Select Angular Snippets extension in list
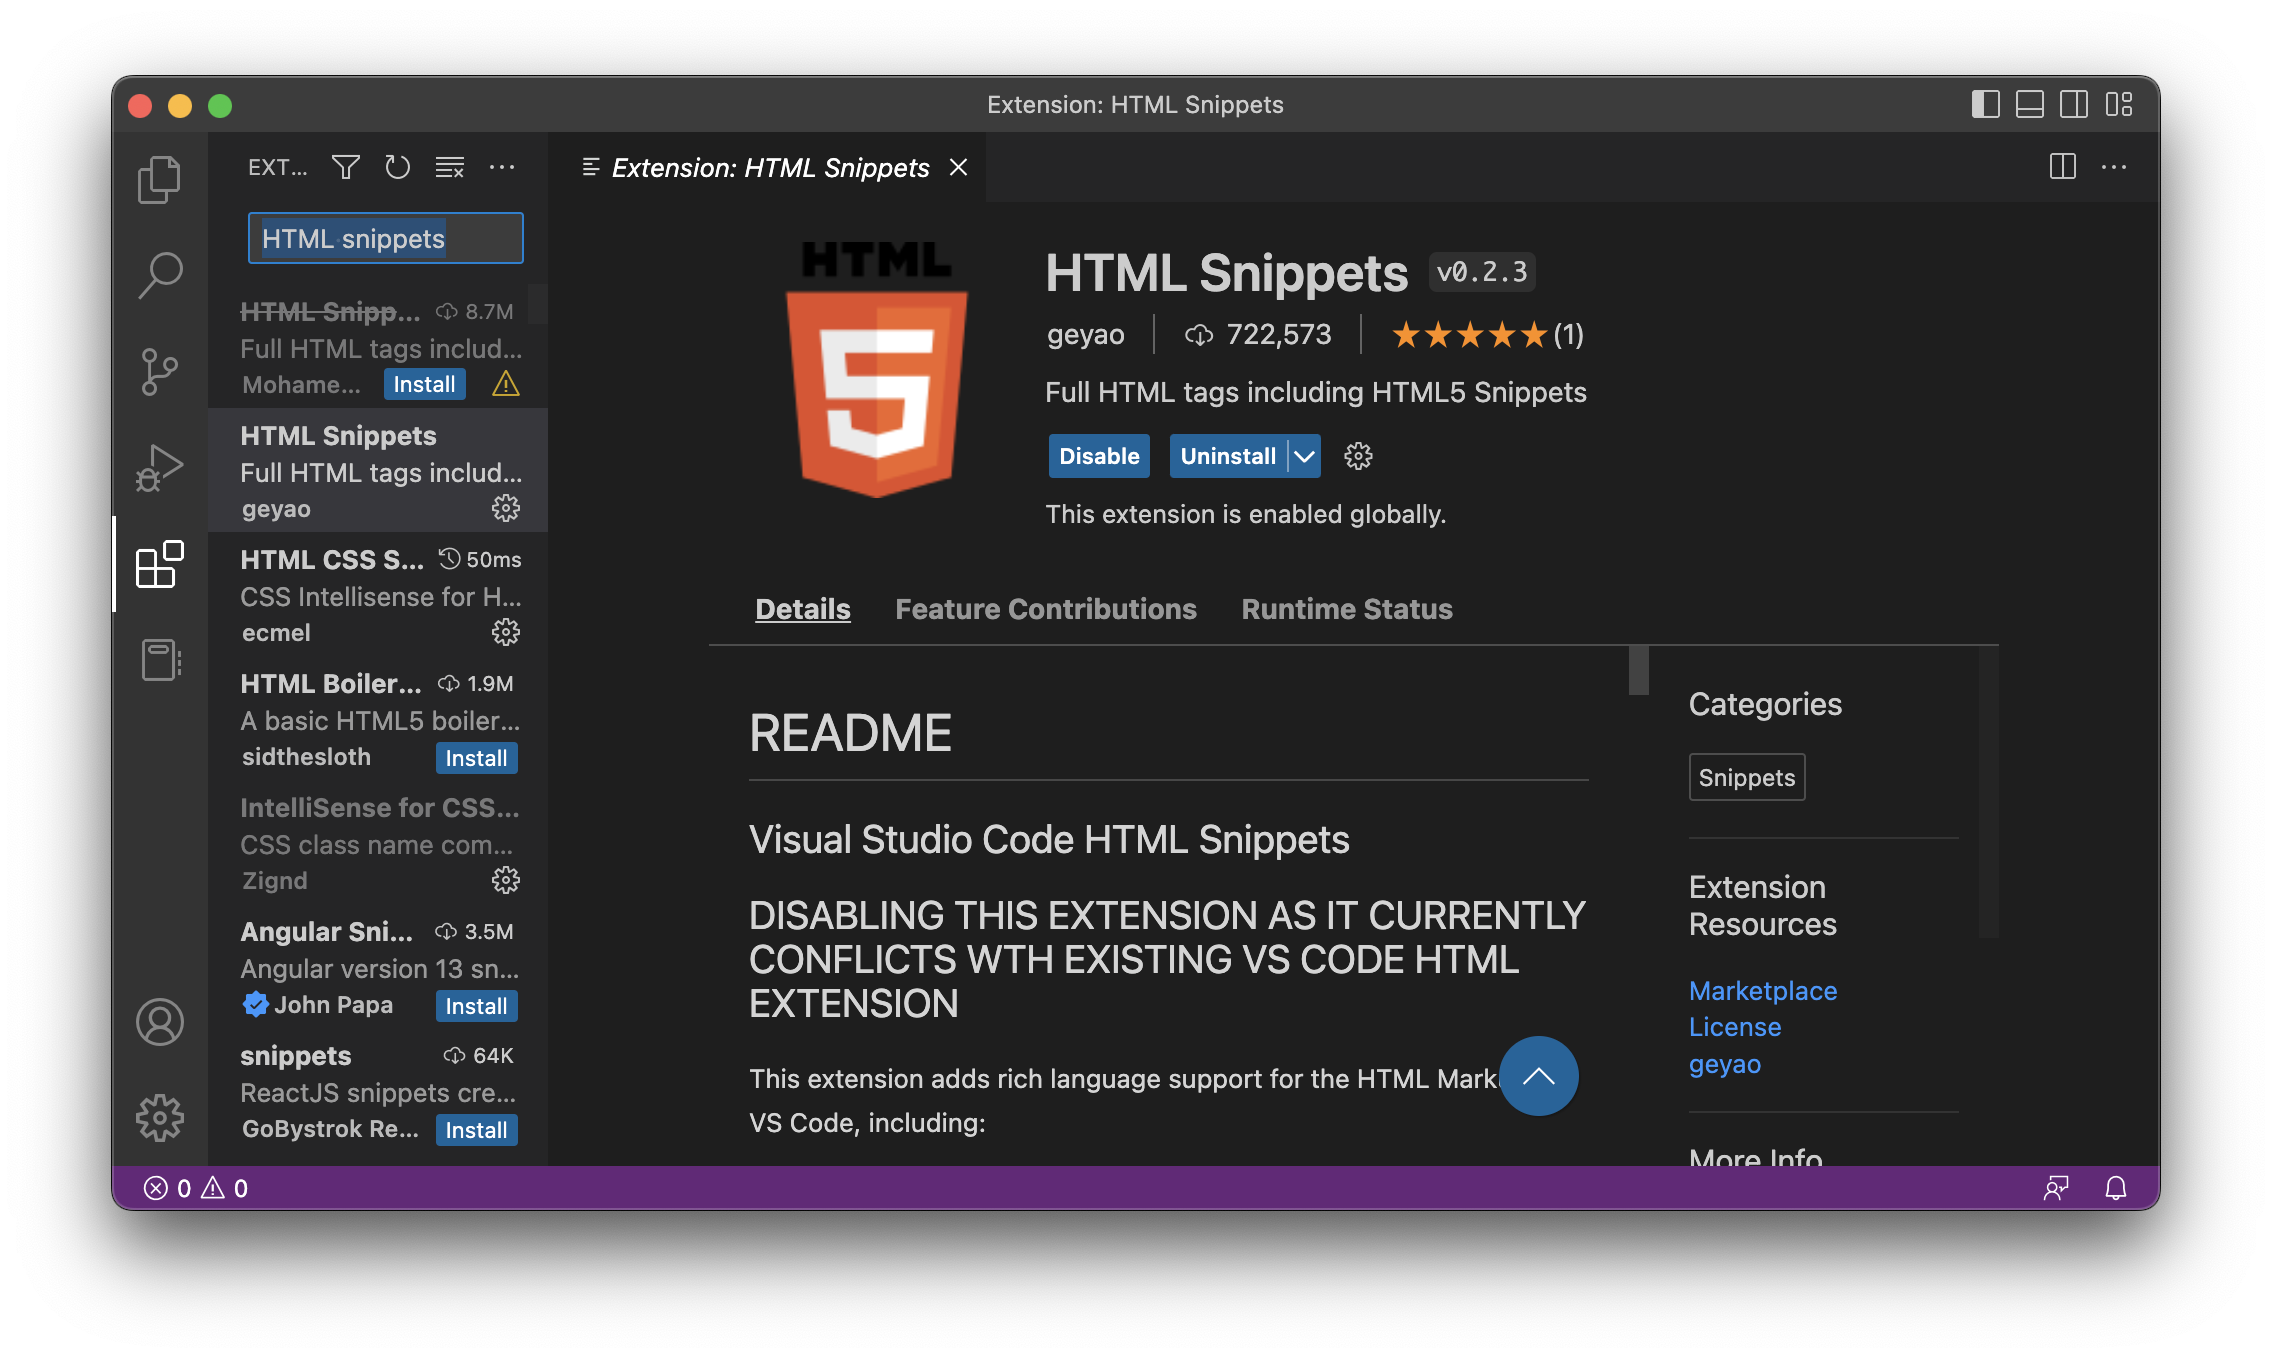Viewport: 2272px width, 1358px height. point(378,966)
